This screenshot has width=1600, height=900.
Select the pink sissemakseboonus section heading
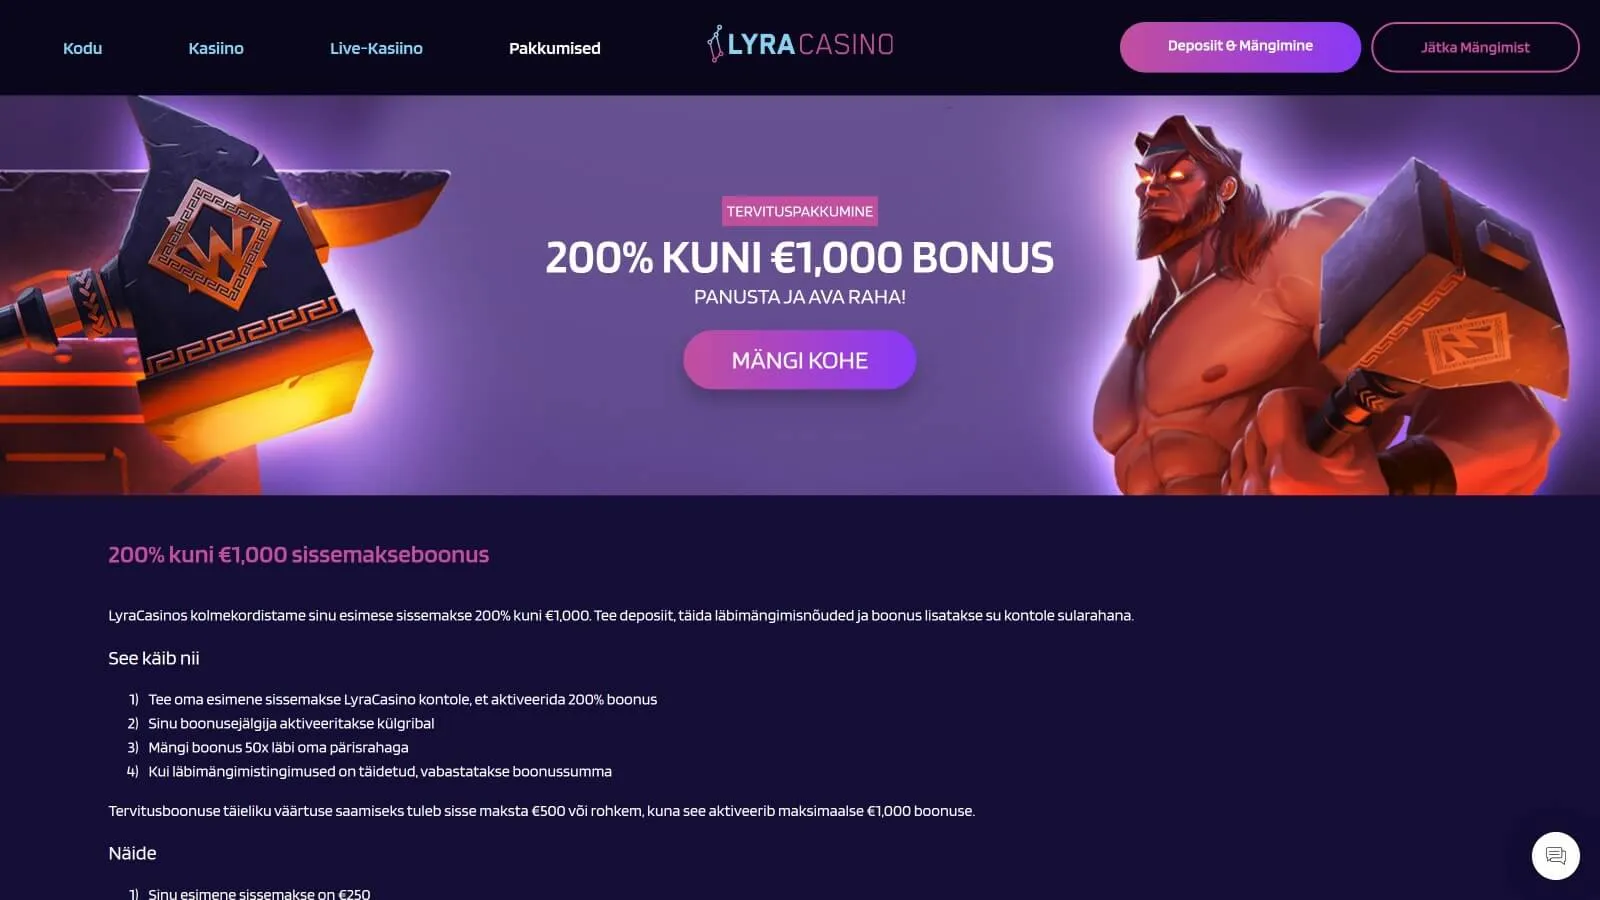[298, 555]
